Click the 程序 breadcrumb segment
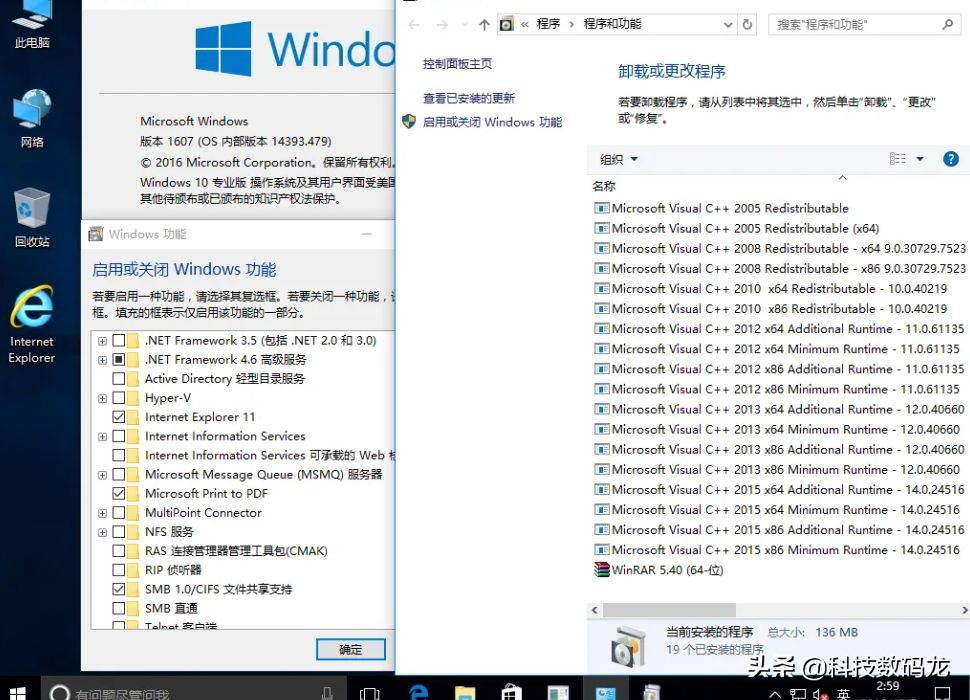 548,24
